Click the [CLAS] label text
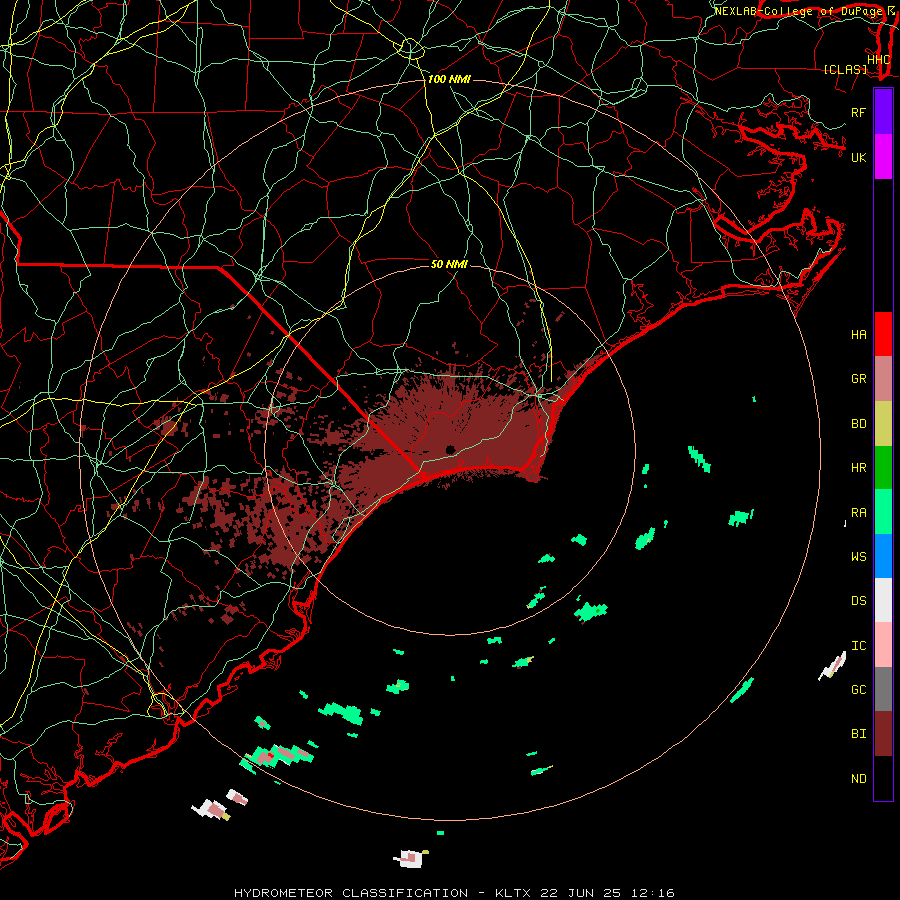Screen dimensions: 900x900 845,70
